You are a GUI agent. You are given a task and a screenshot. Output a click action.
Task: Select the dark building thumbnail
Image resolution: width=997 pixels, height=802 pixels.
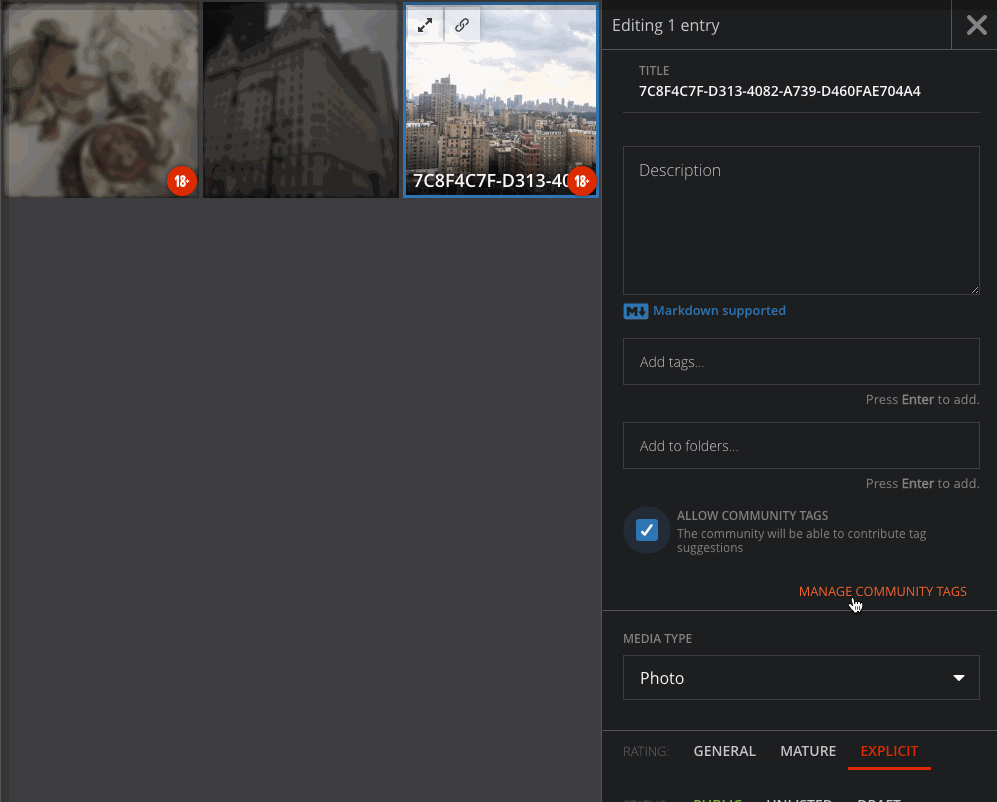(x=300, y=99)
